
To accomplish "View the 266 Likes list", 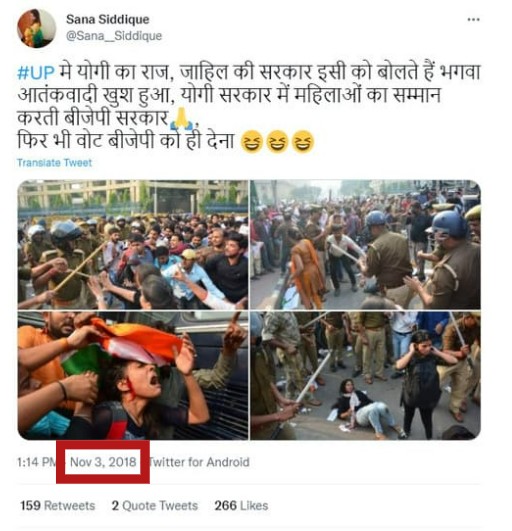I will tap(241, 506).
